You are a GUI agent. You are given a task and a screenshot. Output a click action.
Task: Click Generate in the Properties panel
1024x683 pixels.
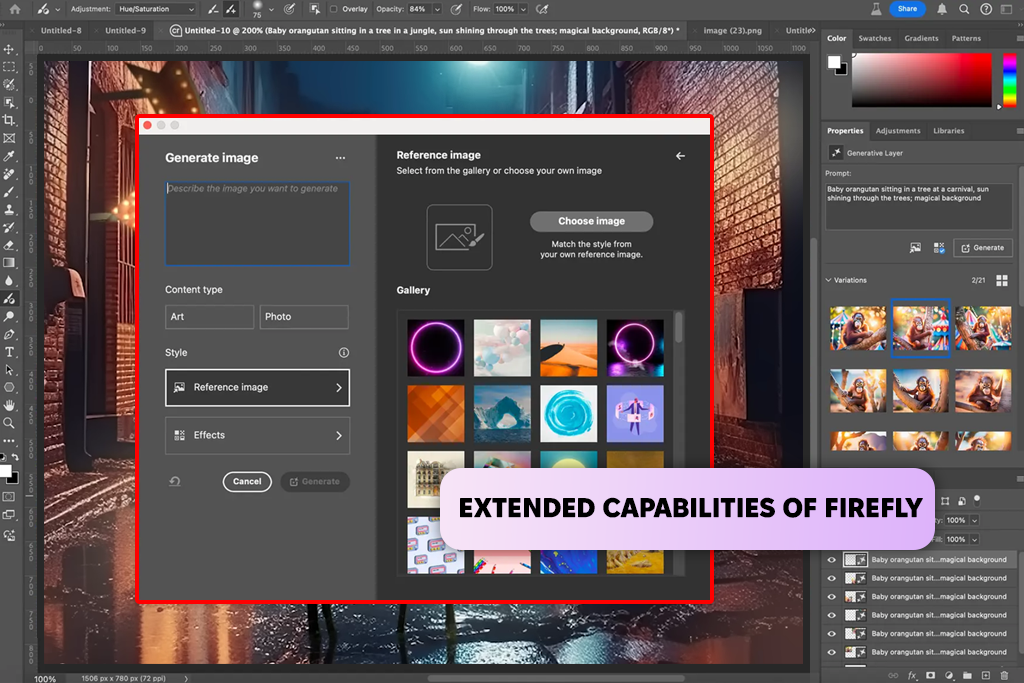(983, 248)
